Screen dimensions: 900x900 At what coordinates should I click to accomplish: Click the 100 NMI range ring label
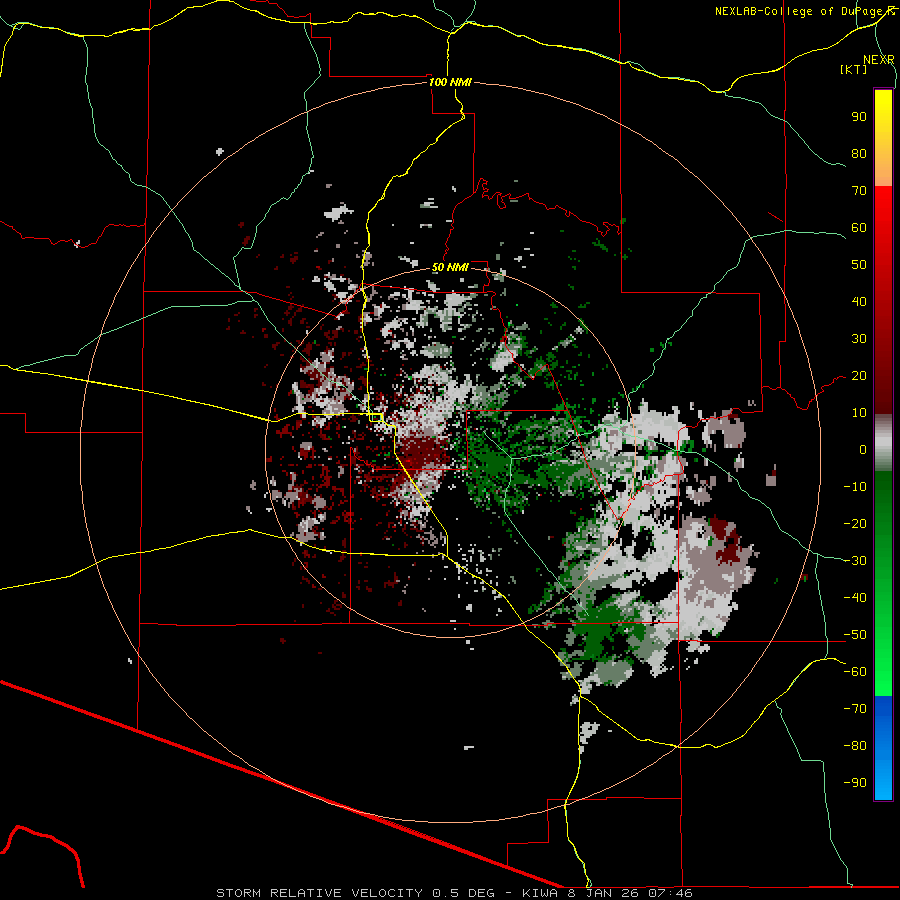click(x=451, y=82)
